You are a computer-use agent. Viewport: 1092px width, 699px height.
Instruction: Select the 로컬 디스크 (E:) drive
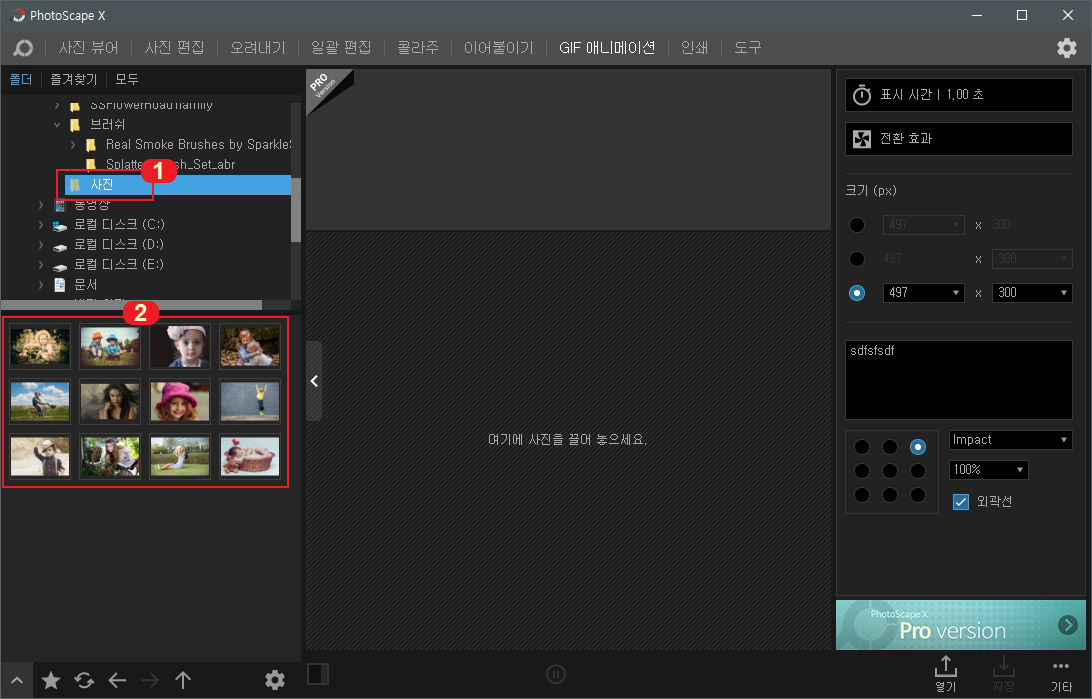tap(119, 265)
